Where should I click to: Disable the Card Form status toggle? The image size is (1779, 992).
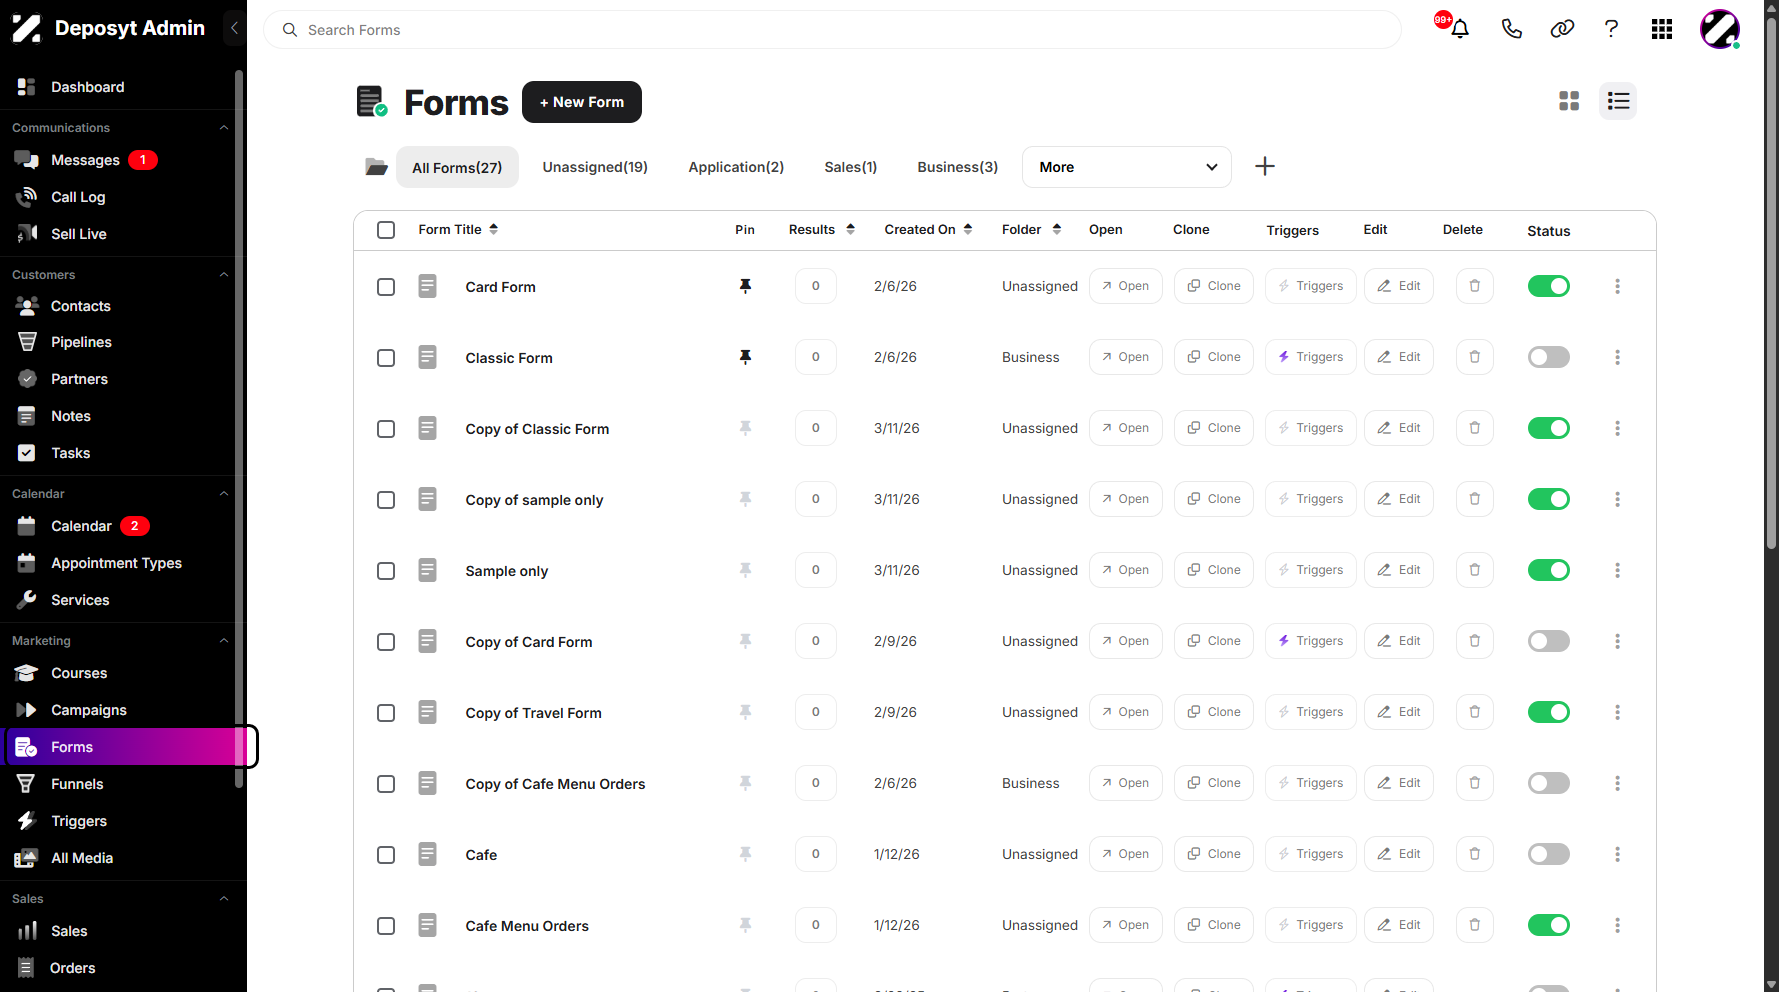(x=1548, y=286)
